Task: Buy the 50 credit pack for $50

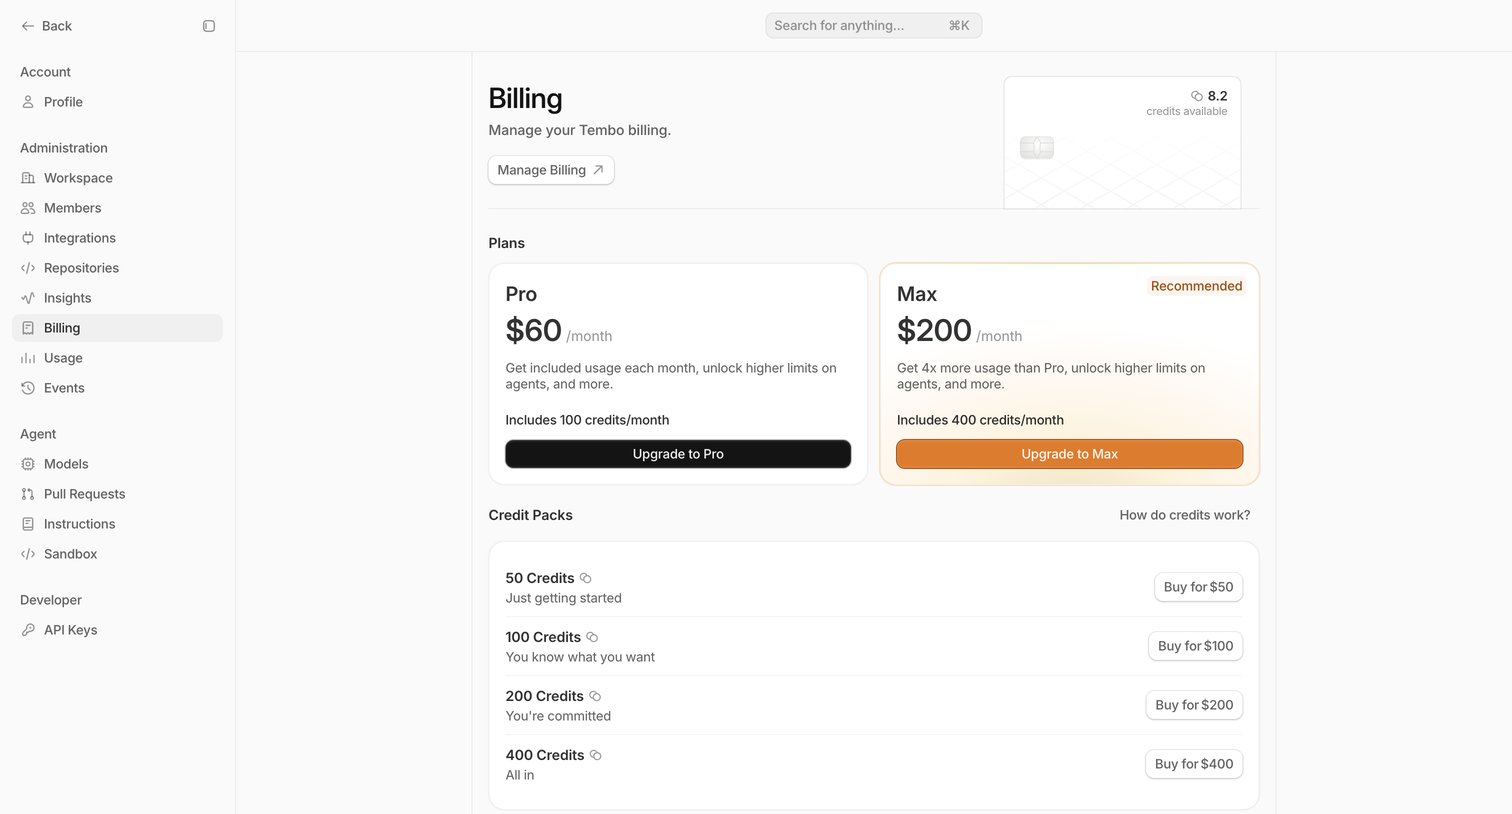Action: tap(1198, 587)
